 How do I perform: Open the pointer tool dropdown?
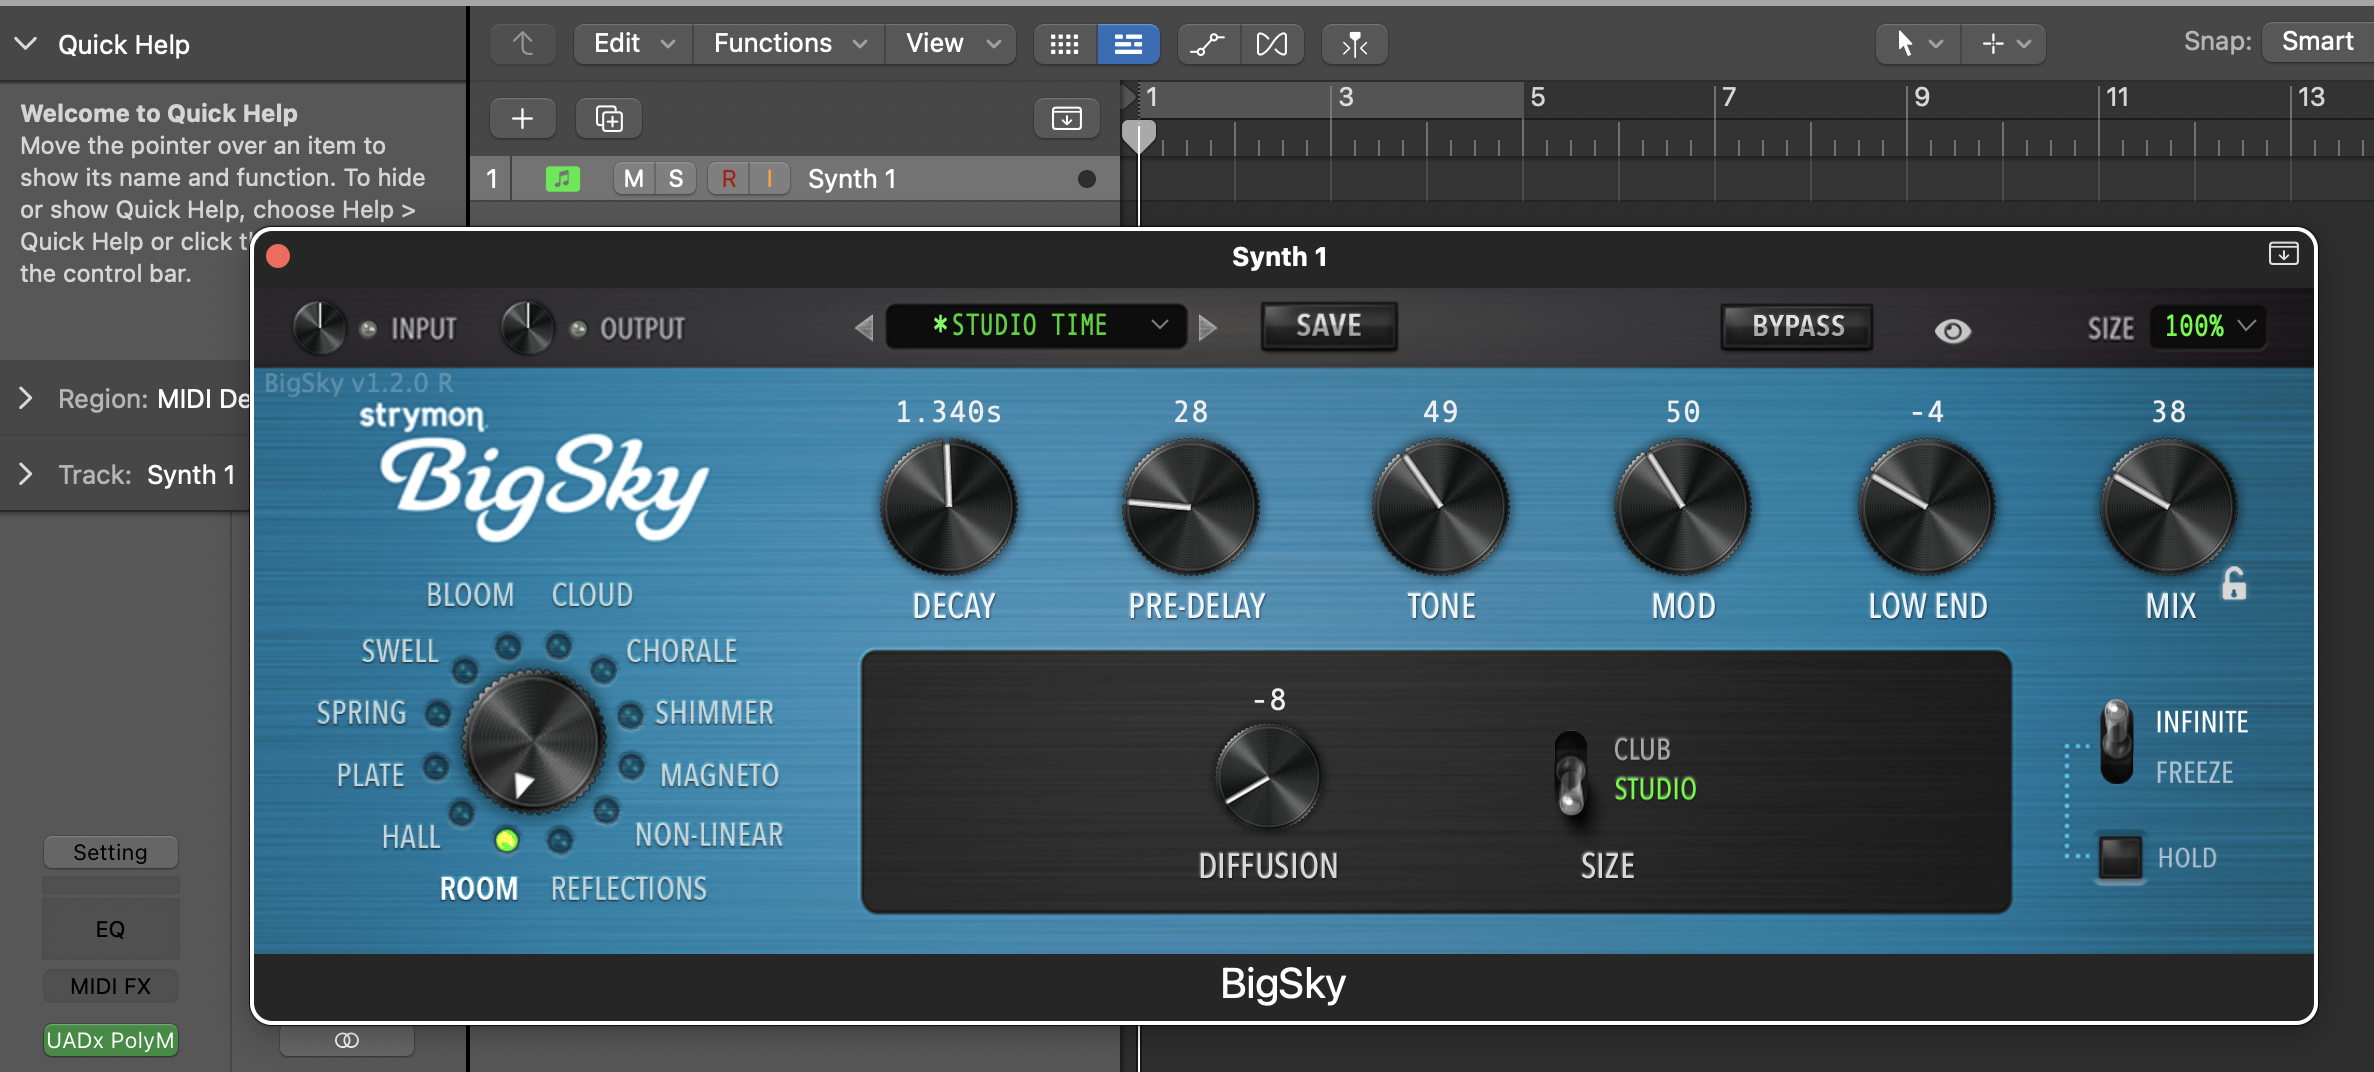pyautogui.click(x=1917, y=44)
